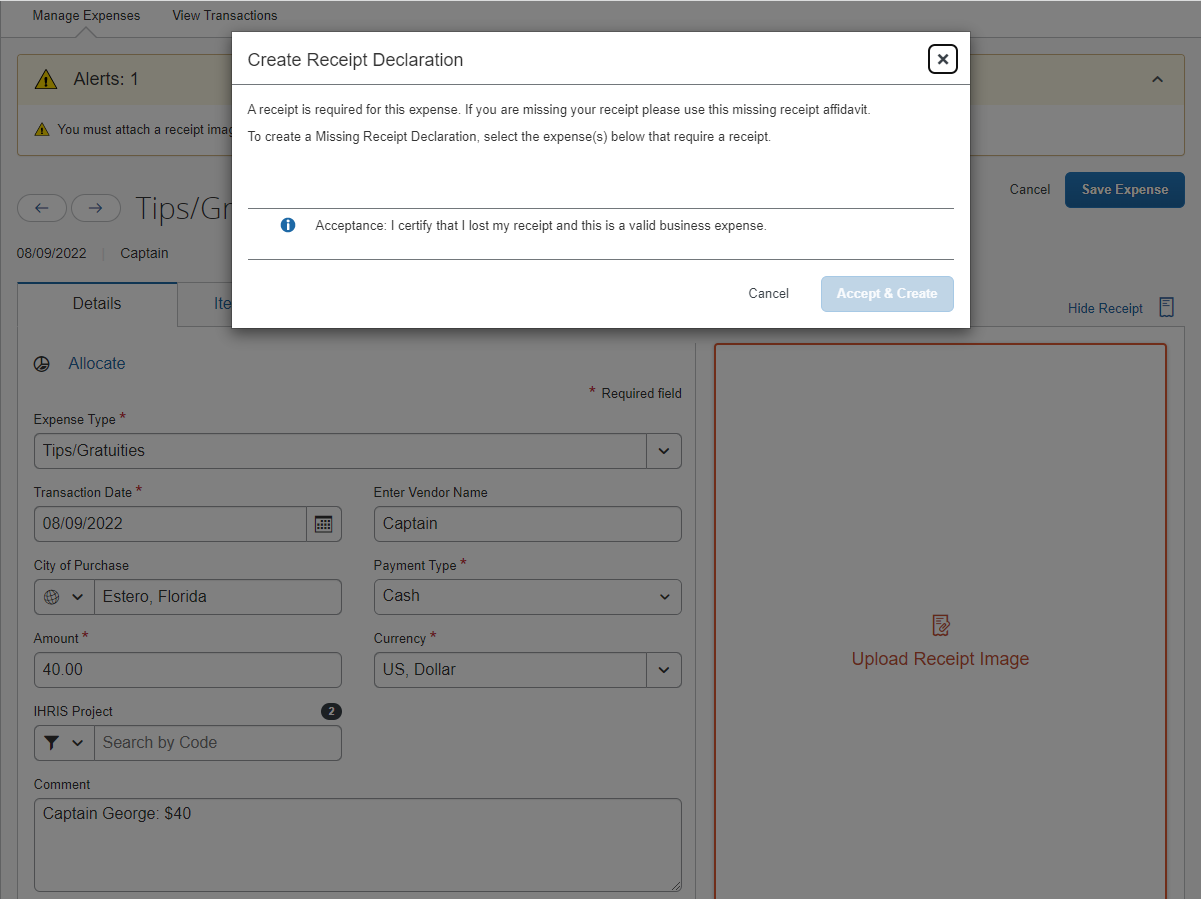
Task: Click the calendar icon for Transaction Date
Action: pyautogui.click(x=323, y=524)
